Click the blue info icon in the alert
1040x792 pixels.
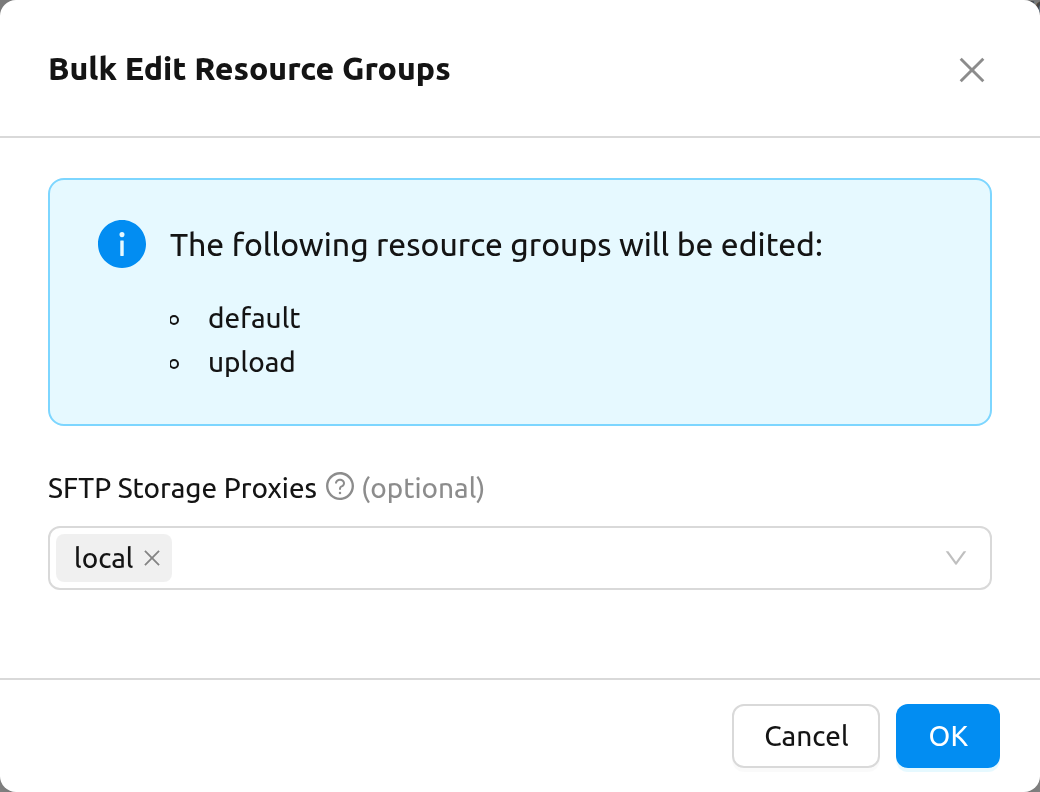pyautogui.click(x=122, y=244)
